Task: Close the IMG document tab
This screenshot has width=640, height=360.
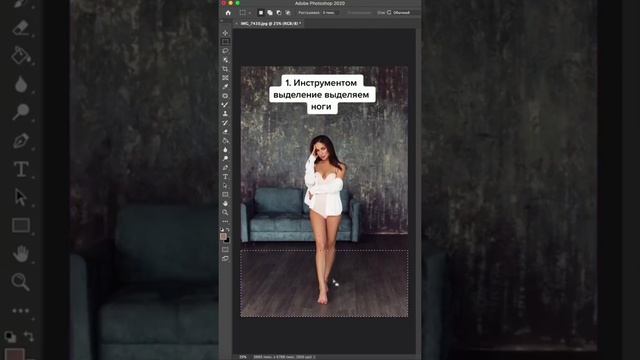Action: [236, 24]
